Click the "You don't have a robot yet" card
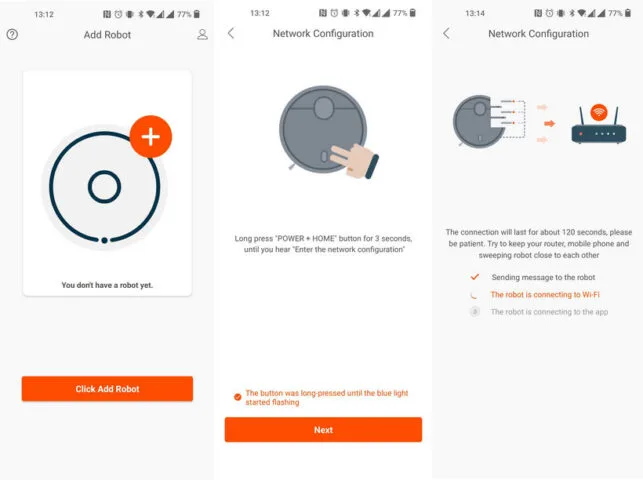This screenshot has width=643, height=480. click(107, 183)
